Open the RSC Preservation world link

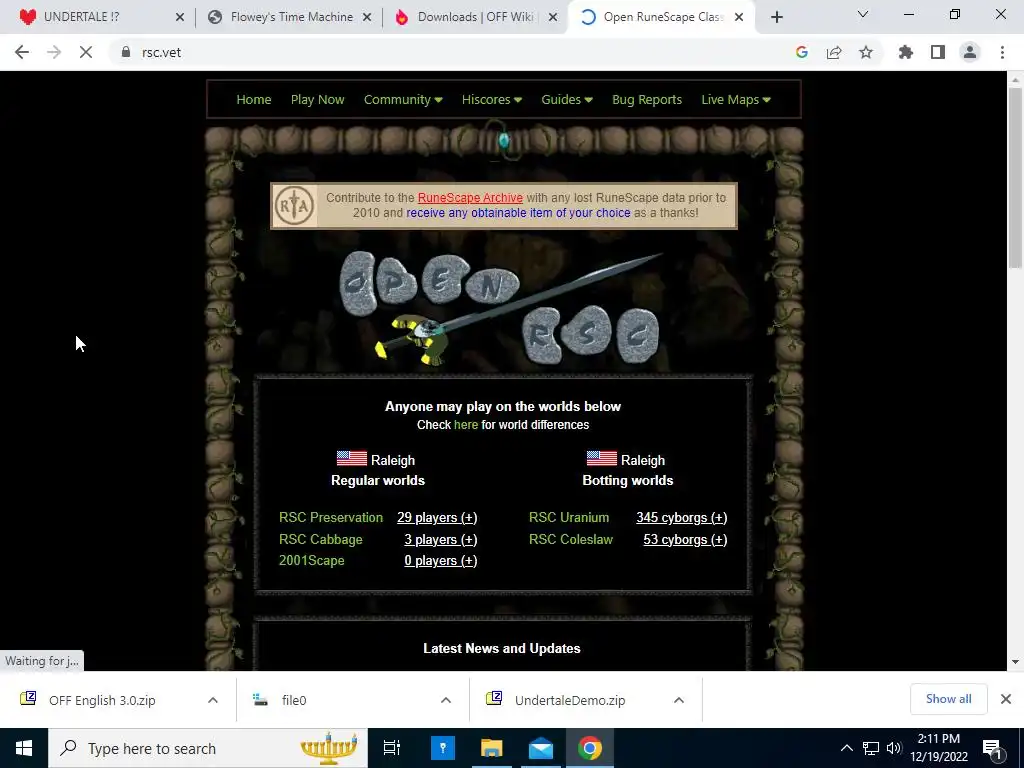330,517
